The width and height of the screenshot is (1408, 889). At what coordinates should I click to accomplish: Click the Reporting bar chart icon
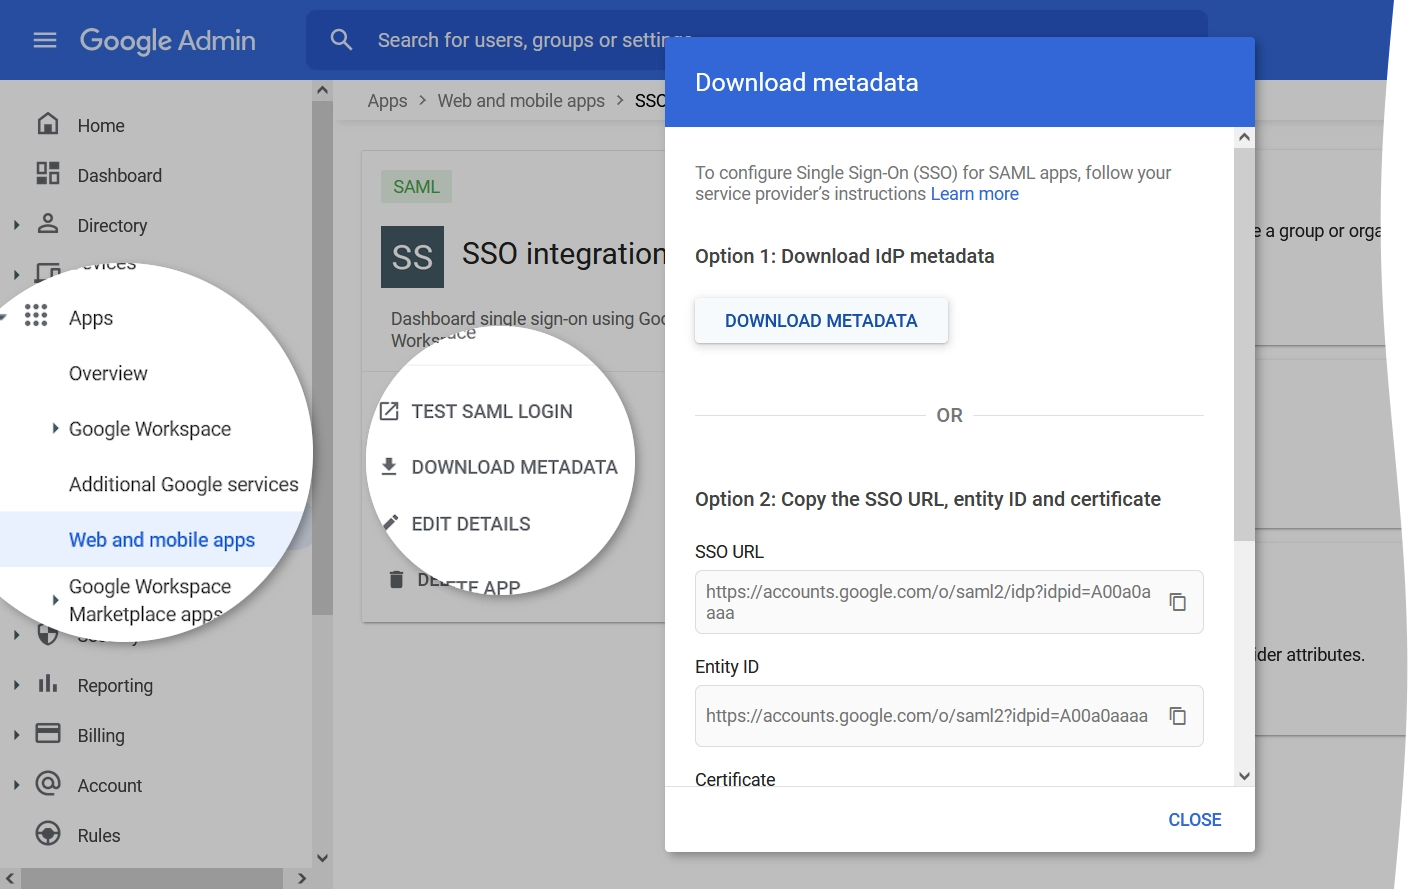point(48,684)
